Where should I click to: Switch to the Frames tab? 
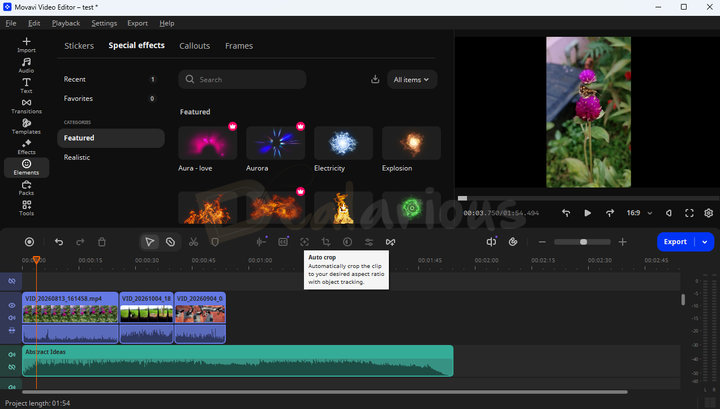[x=239, y=45]
